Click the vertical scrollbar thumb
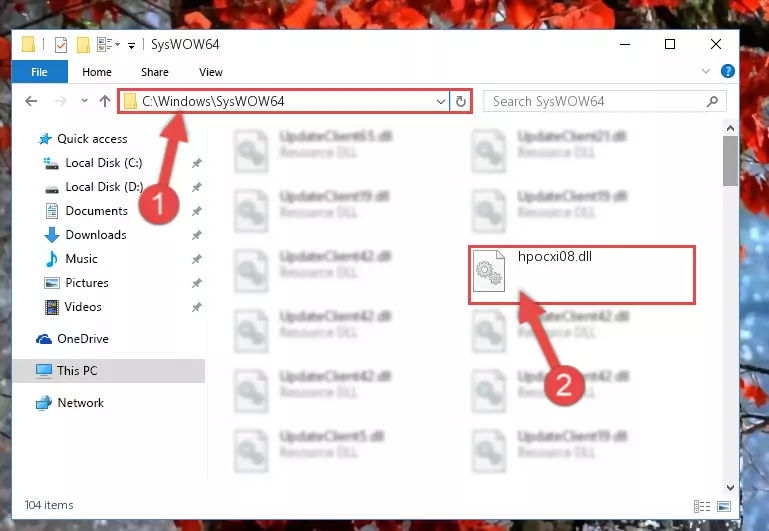This screenshot has height=531, width=769. [x=730, y=161]
